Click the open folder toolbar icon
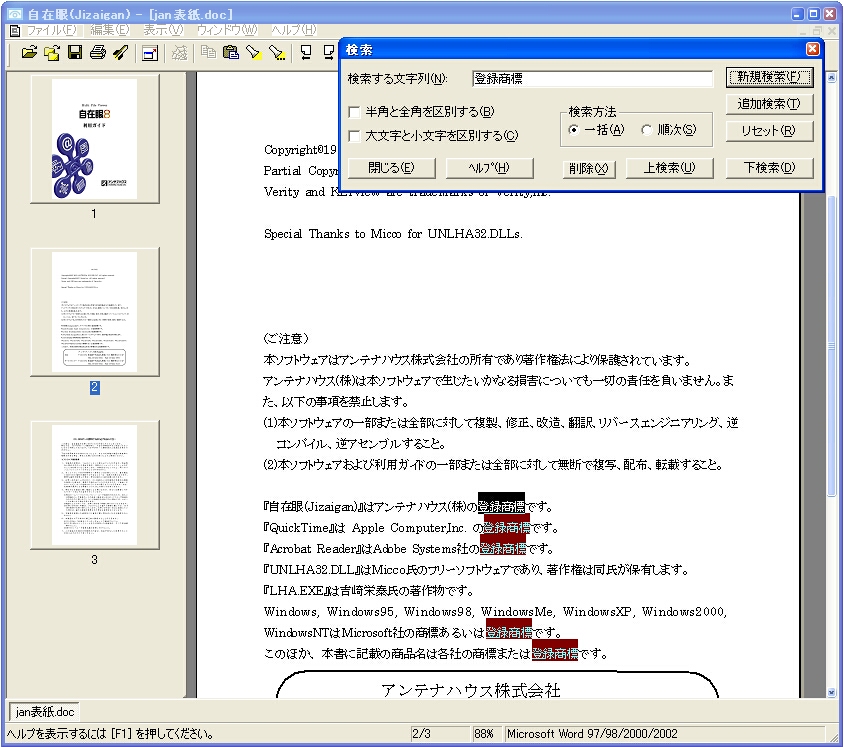 (x=29, y=52)
